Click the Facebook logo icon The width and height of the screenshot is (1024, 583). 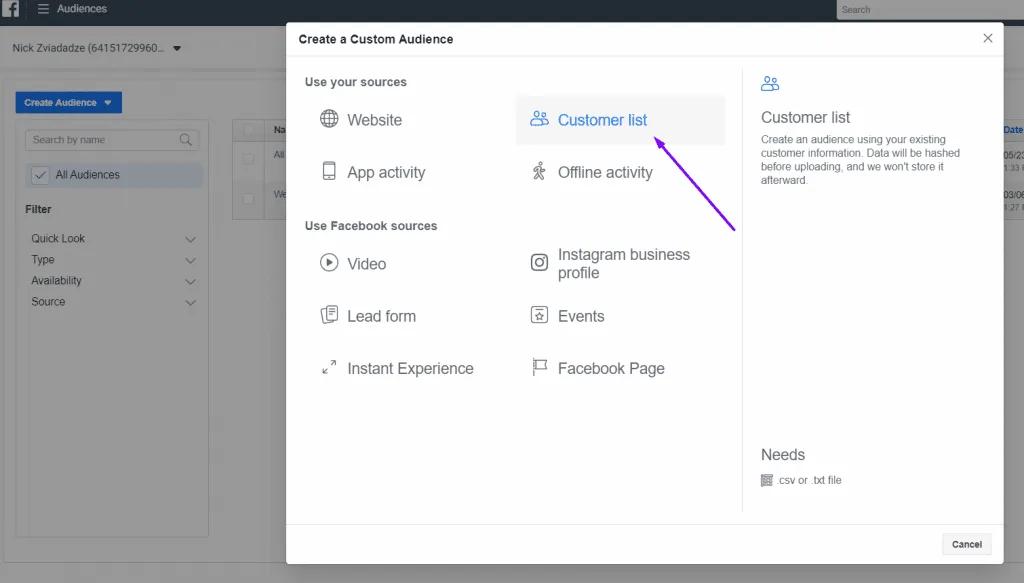(10, 8)
